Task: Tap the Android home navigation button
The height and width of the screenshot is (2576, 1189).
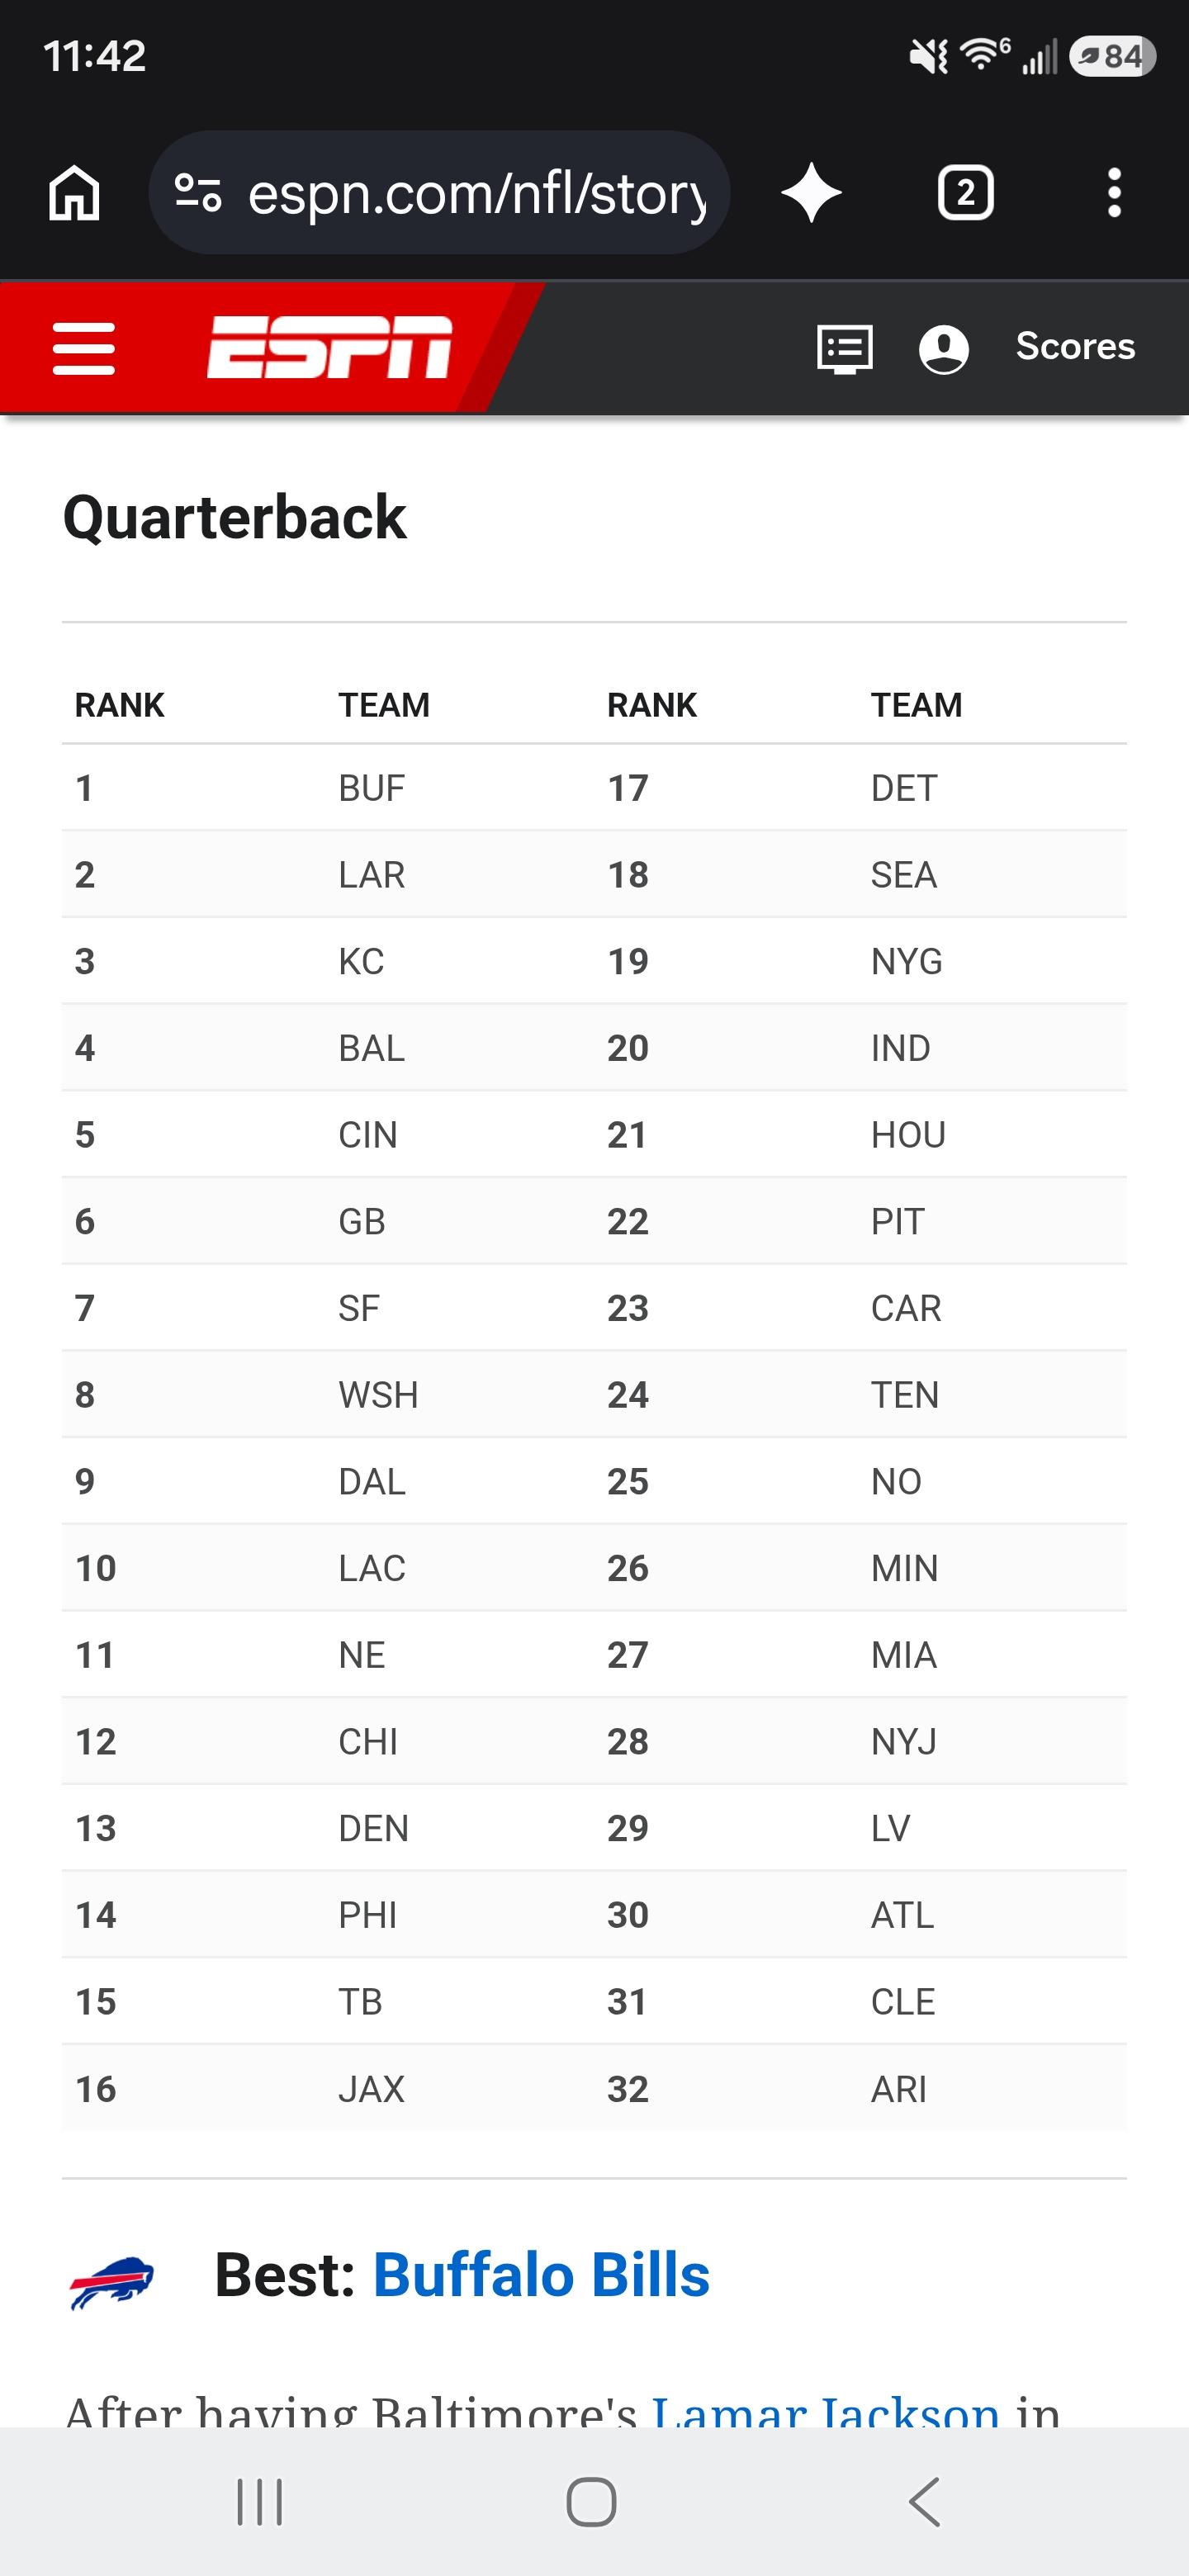Action: tap(591, 2502)
